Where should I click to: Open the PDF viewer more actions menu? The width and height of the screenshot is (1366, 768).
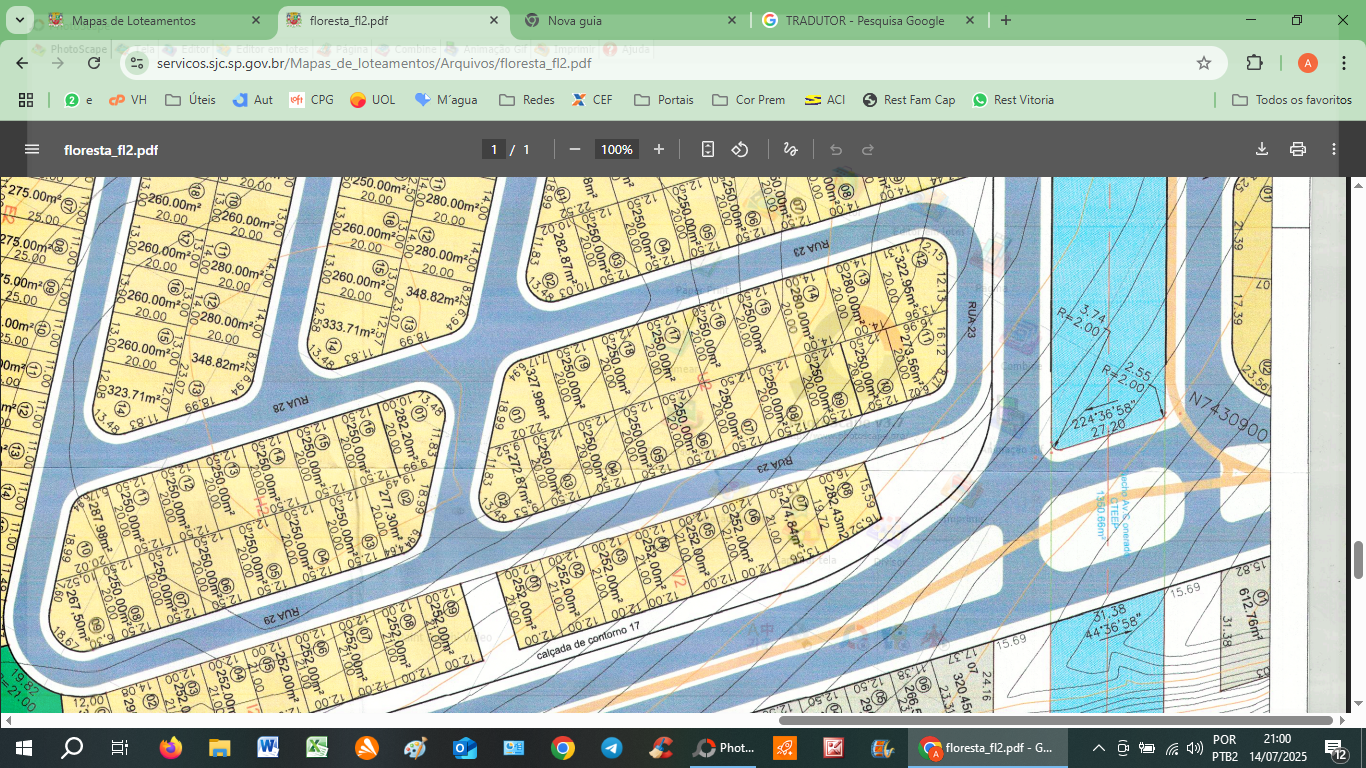tap(1334, 149)
